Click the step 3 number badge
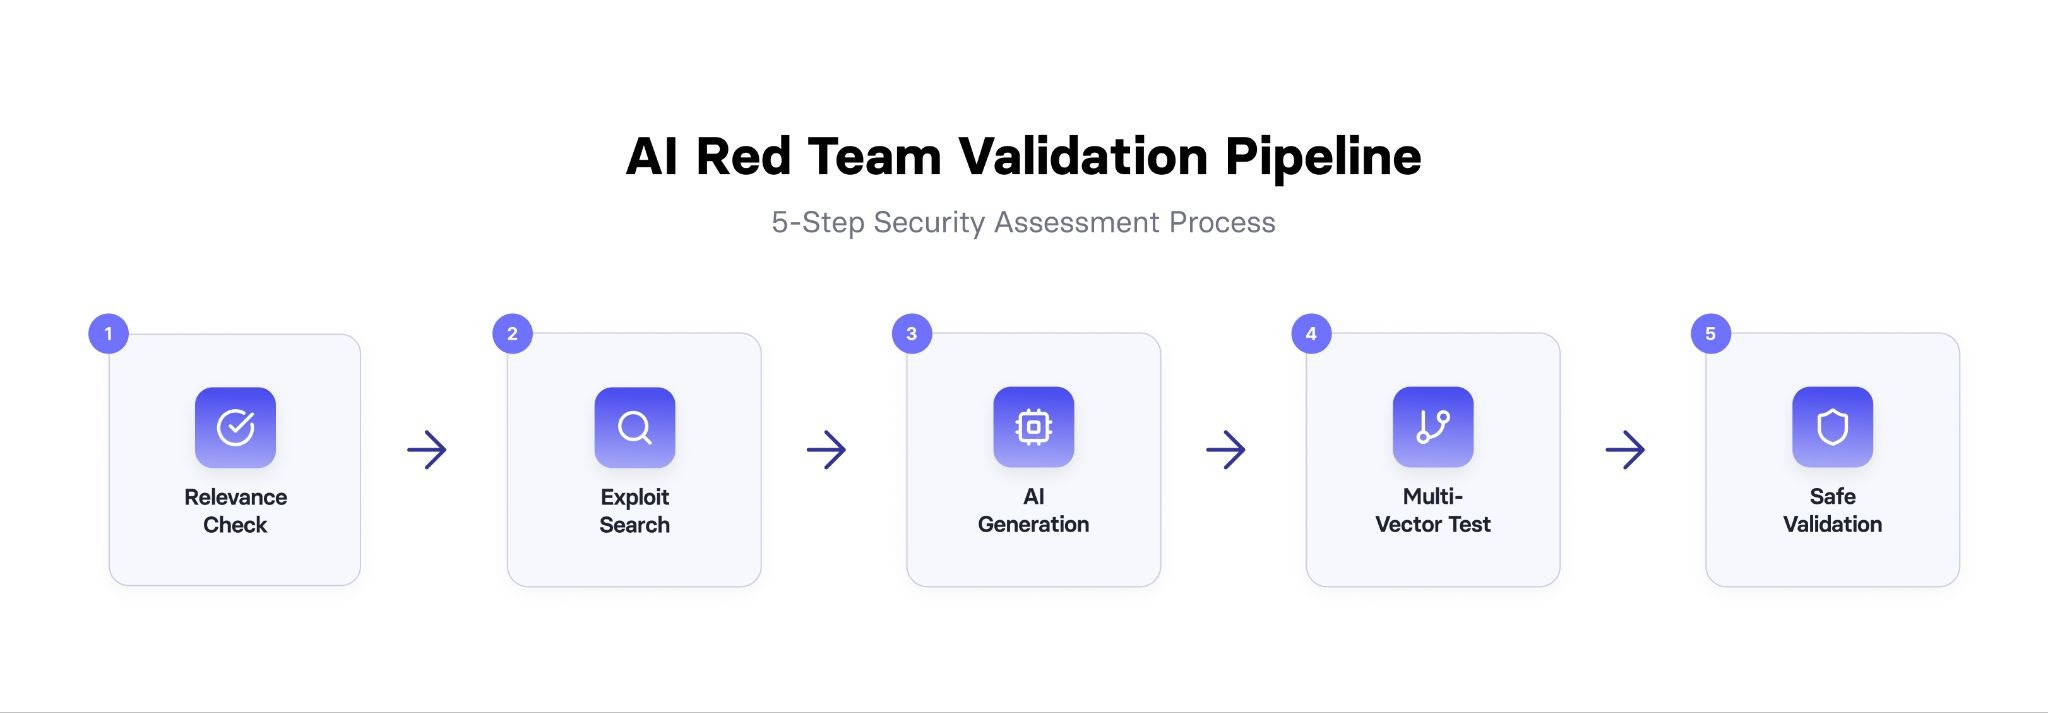 [x=911, y=334]
